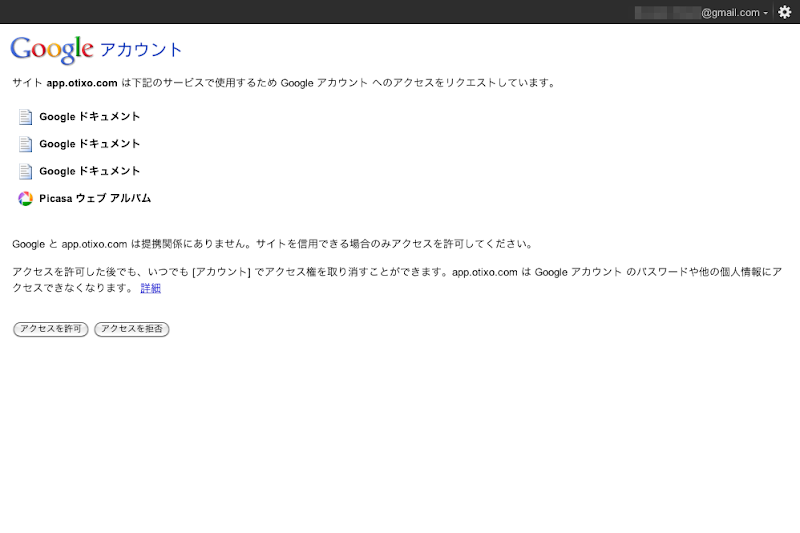Click the Google logo

pyautogui.click(x=52, y=50)
